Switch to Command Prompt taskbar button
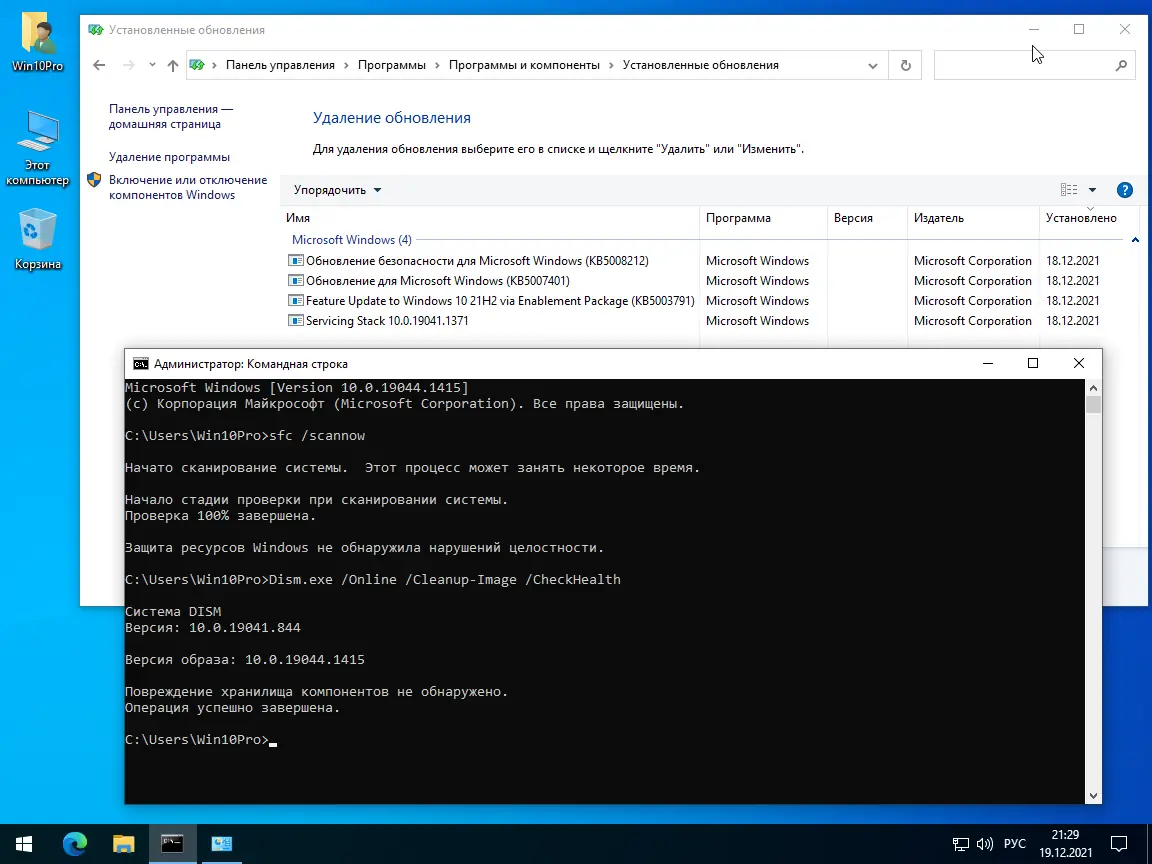 pos(173,844)
